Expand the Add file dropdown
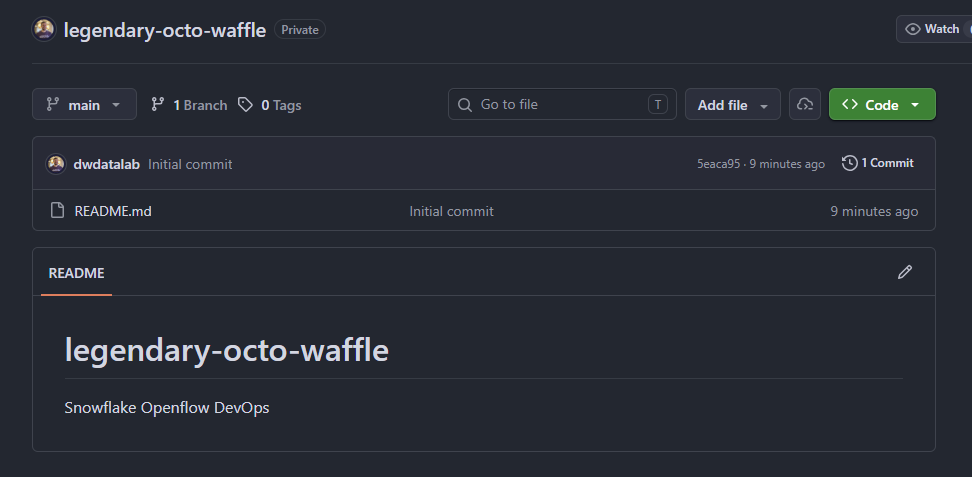The width and height of the screenshot is (972, 477). pos(733,104)
